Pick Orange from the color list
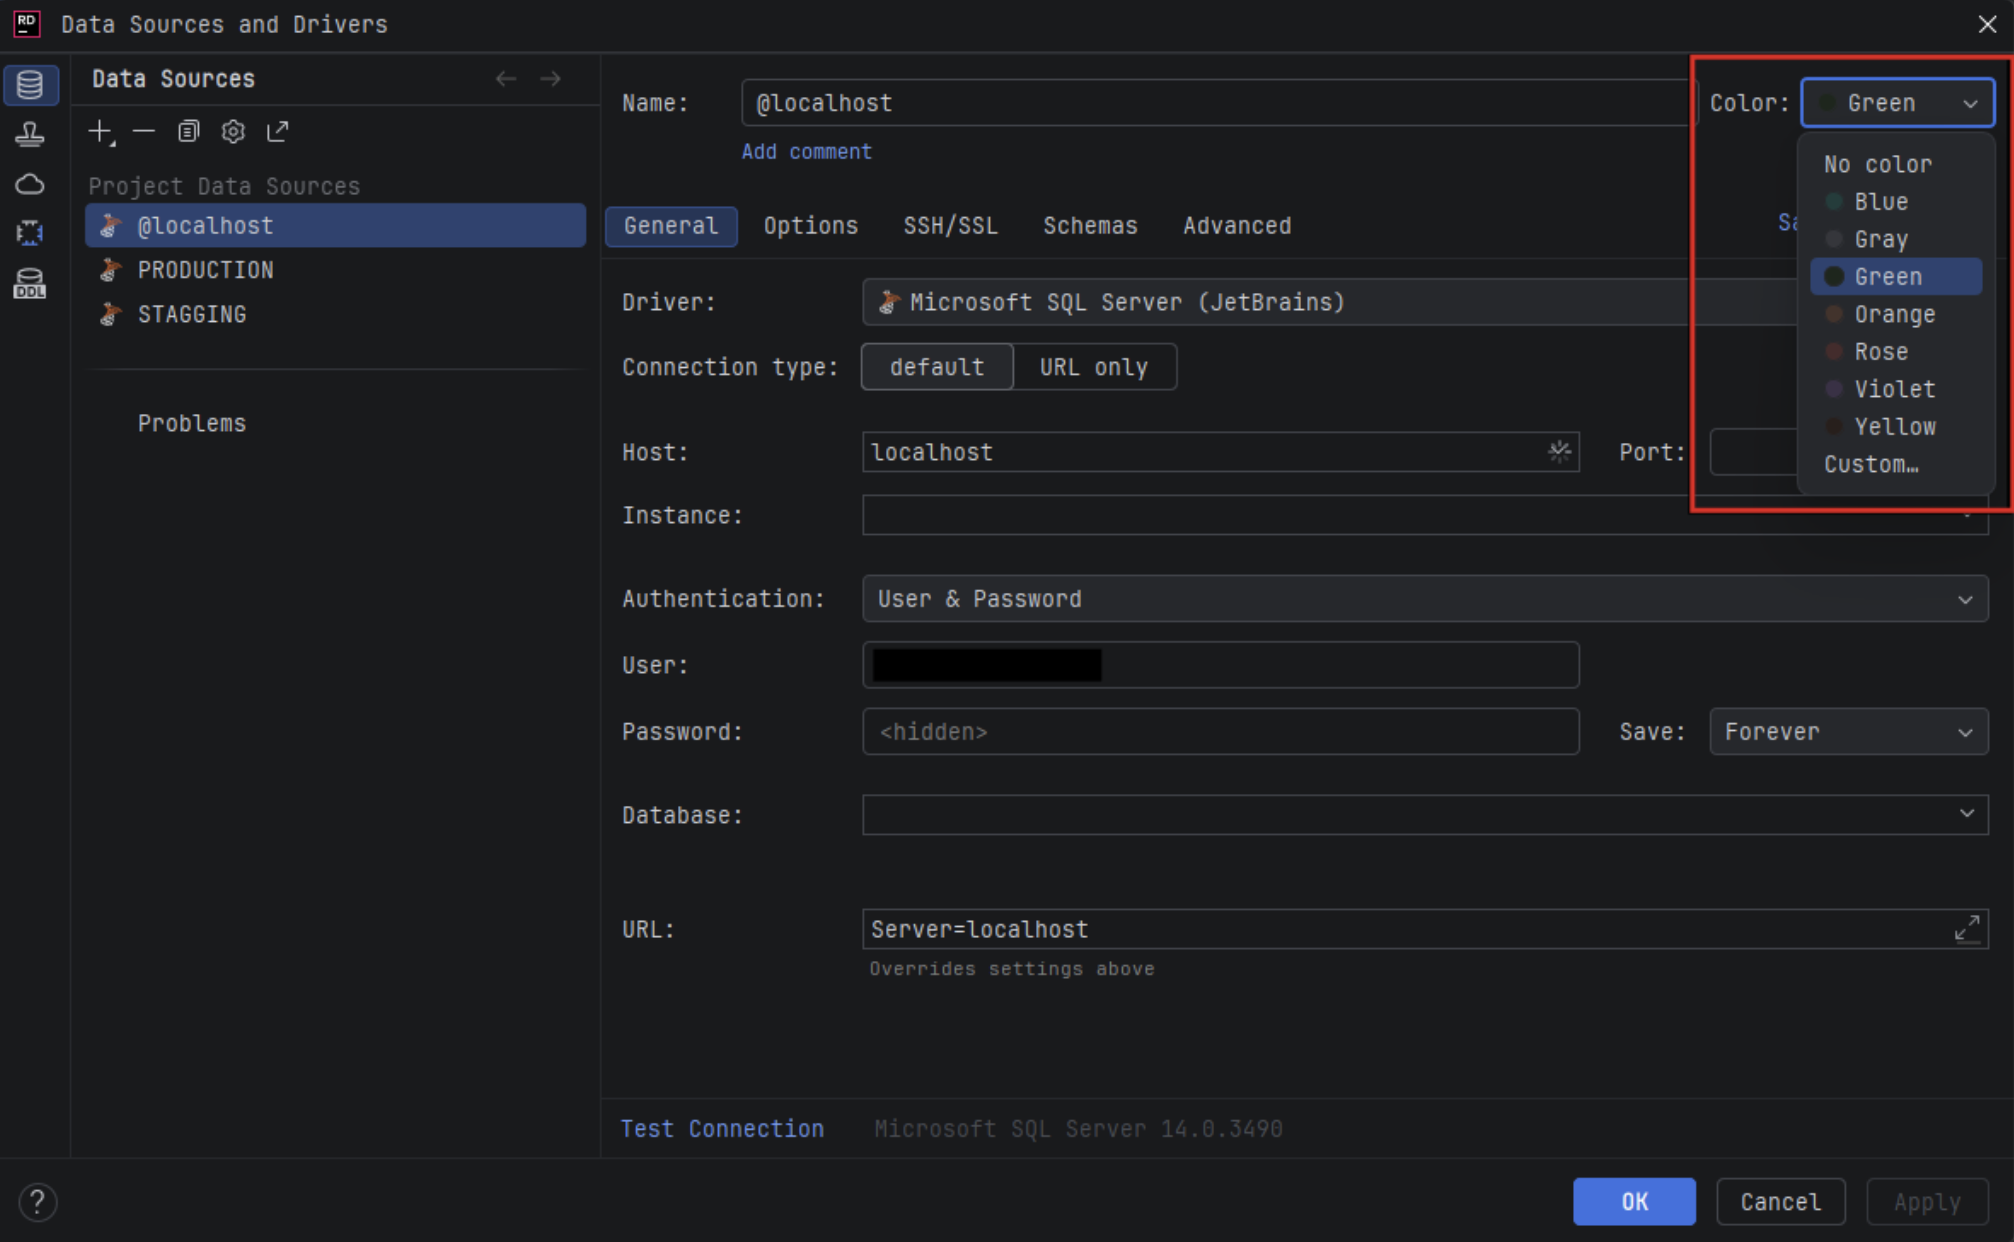This screenshot has width=2014, height=1242. (x=1896, y=314)
